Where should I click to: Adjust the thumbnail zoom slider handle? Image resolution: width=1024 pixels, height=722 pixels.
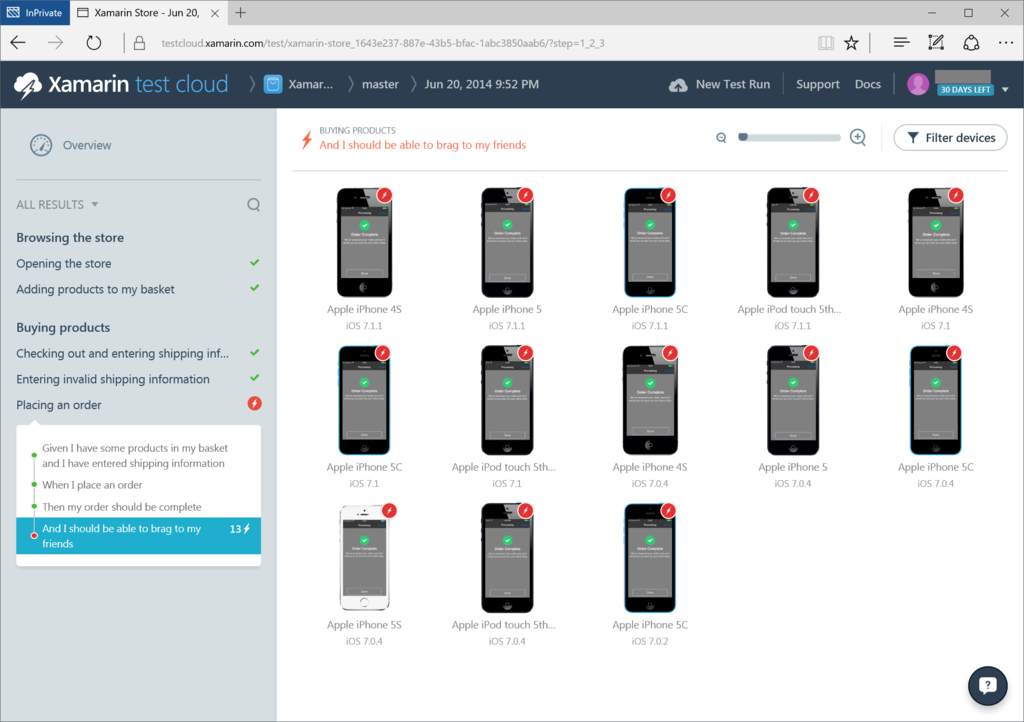click(x=743, y=137)
